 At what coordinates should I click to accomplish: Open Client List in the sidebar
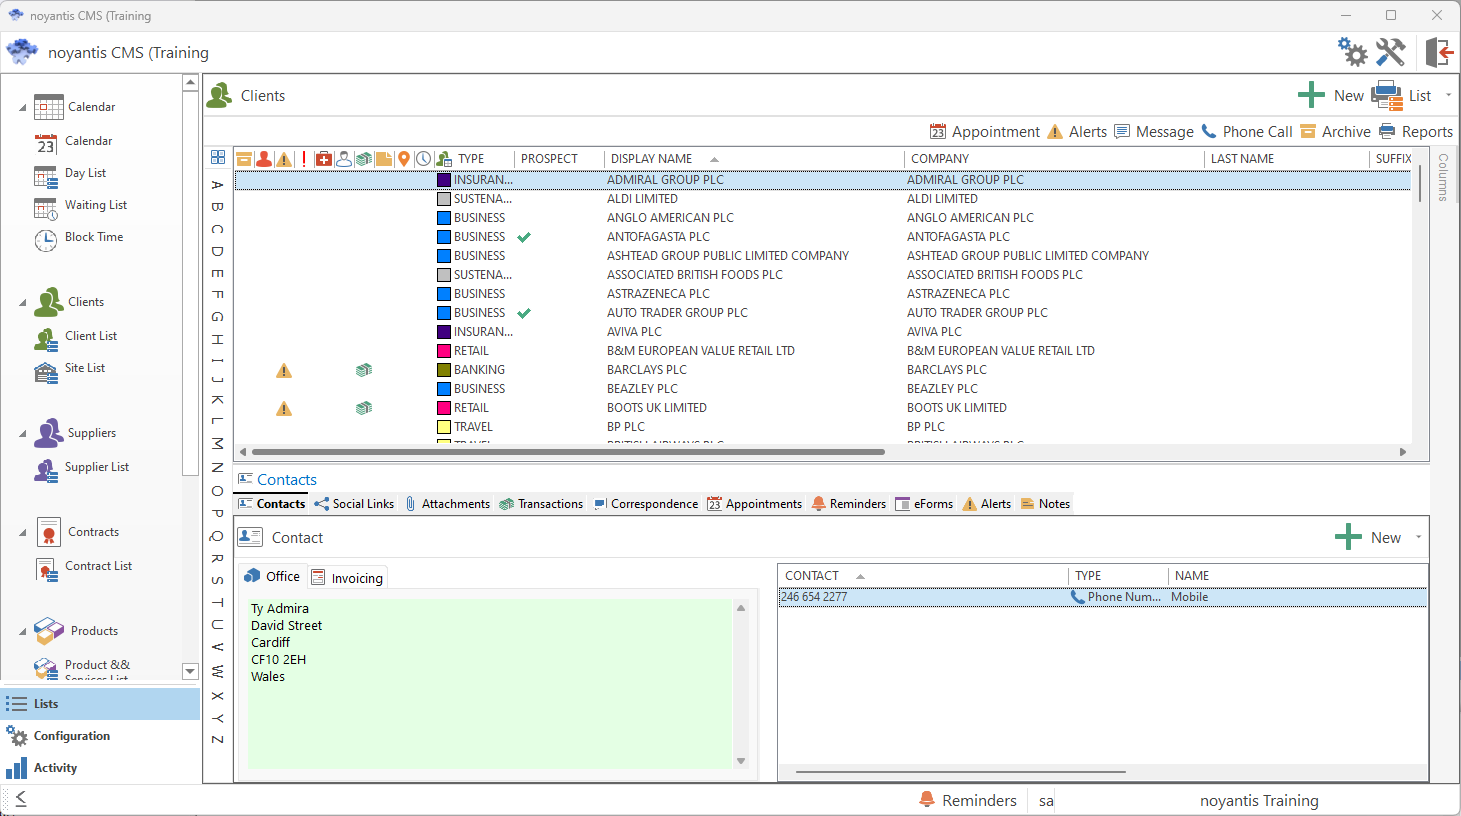point(90,336)
